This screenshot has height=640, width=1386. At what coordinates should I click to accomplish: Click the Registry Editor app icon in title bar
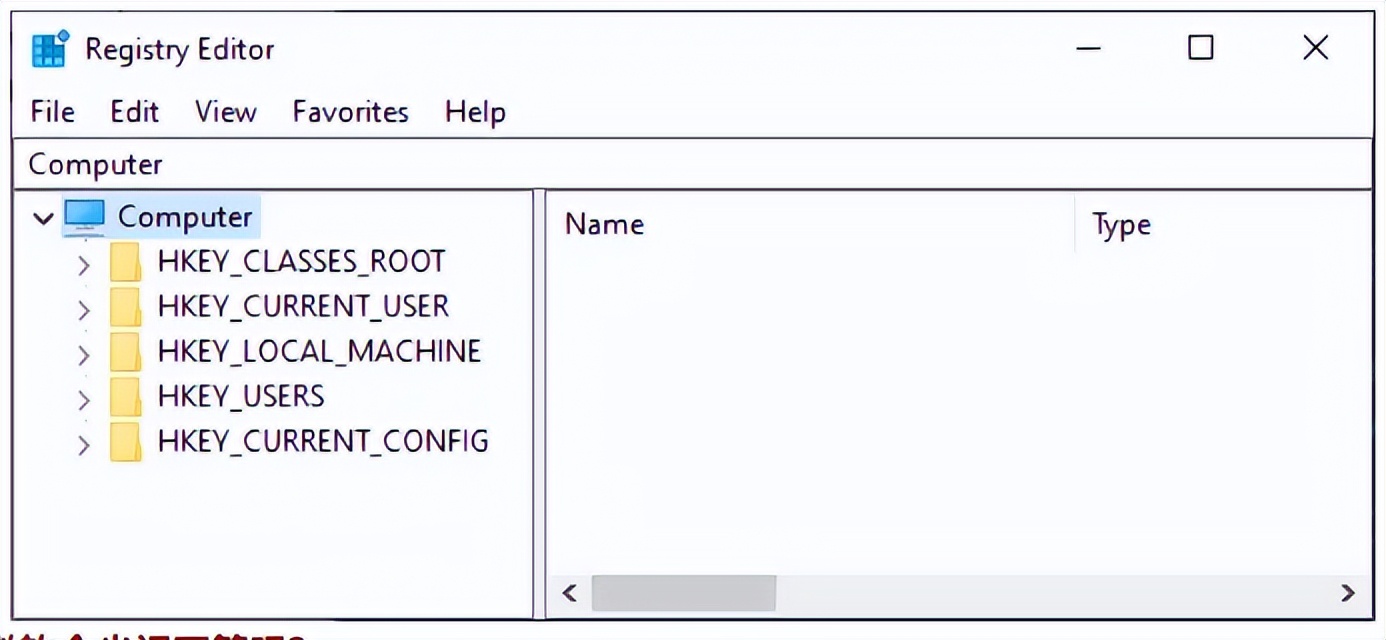point(50,49)
